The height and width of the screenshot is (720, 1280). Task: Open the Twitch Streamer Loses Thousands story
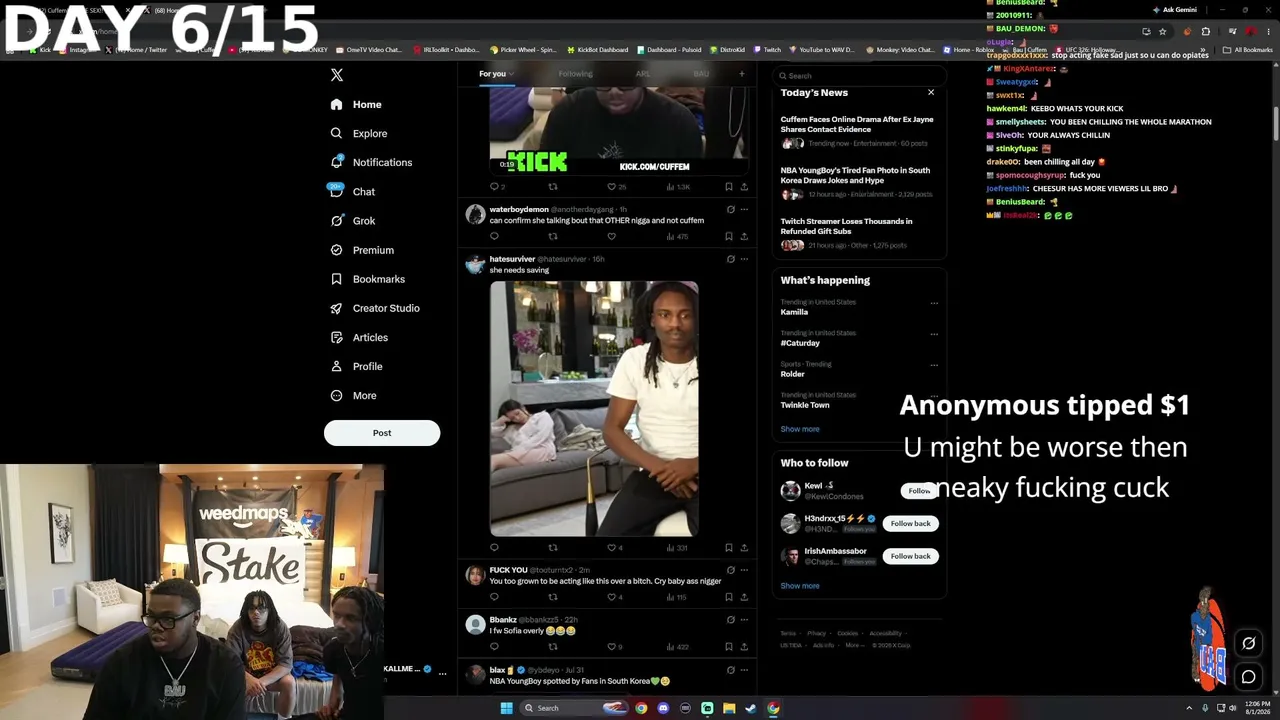point(858,234)
